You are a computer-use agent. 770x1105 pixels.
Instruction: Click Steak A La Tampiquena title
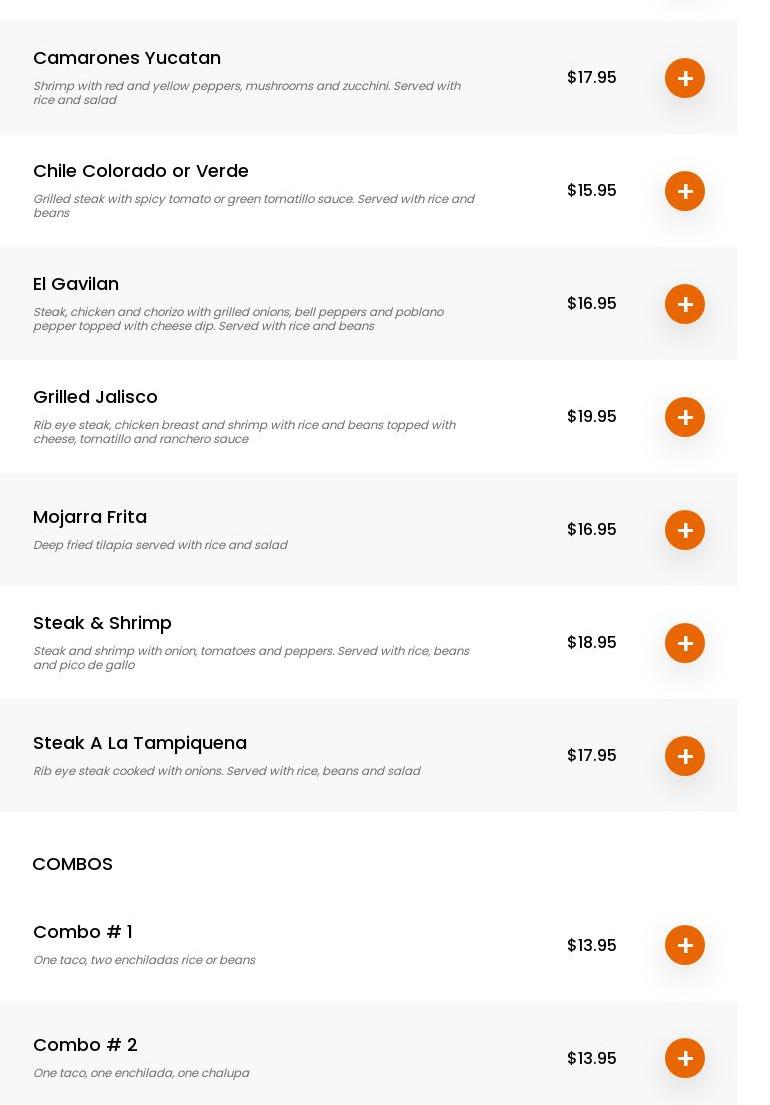140,743
